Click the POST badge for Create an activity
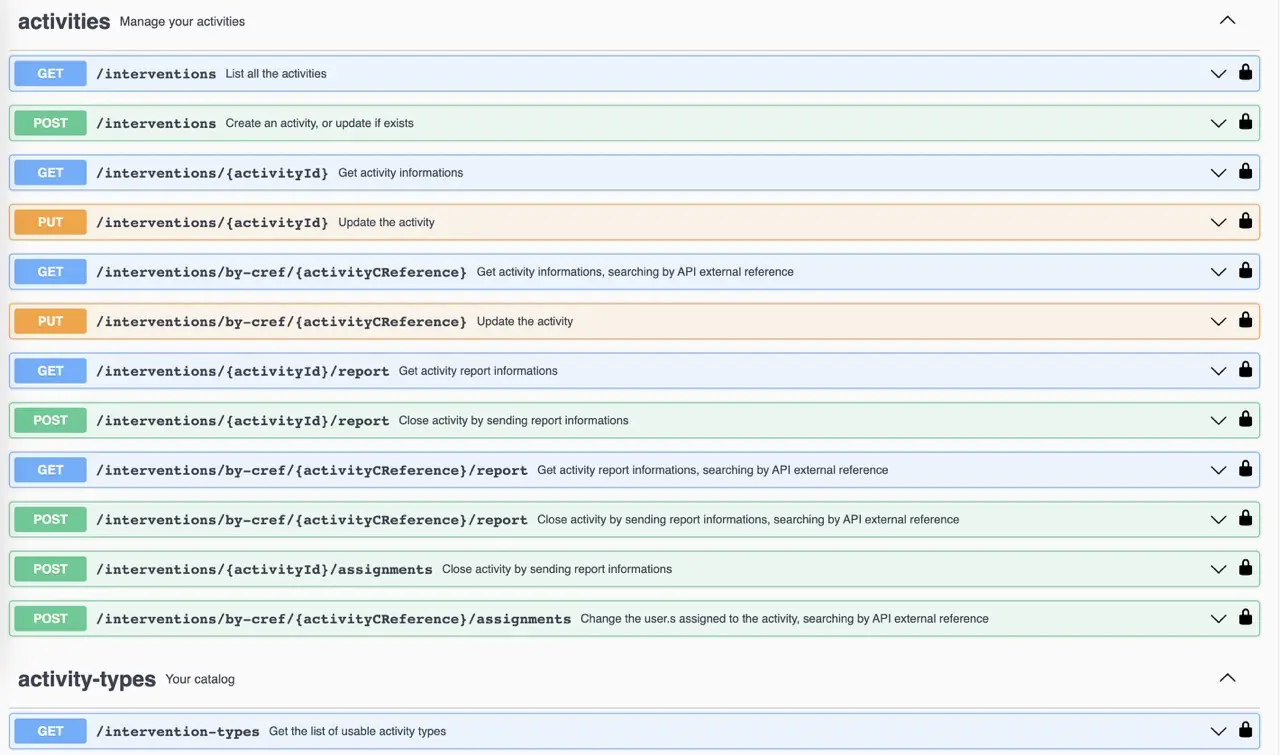Viewport: 1280px width, 755px height. tap(50, 123)
